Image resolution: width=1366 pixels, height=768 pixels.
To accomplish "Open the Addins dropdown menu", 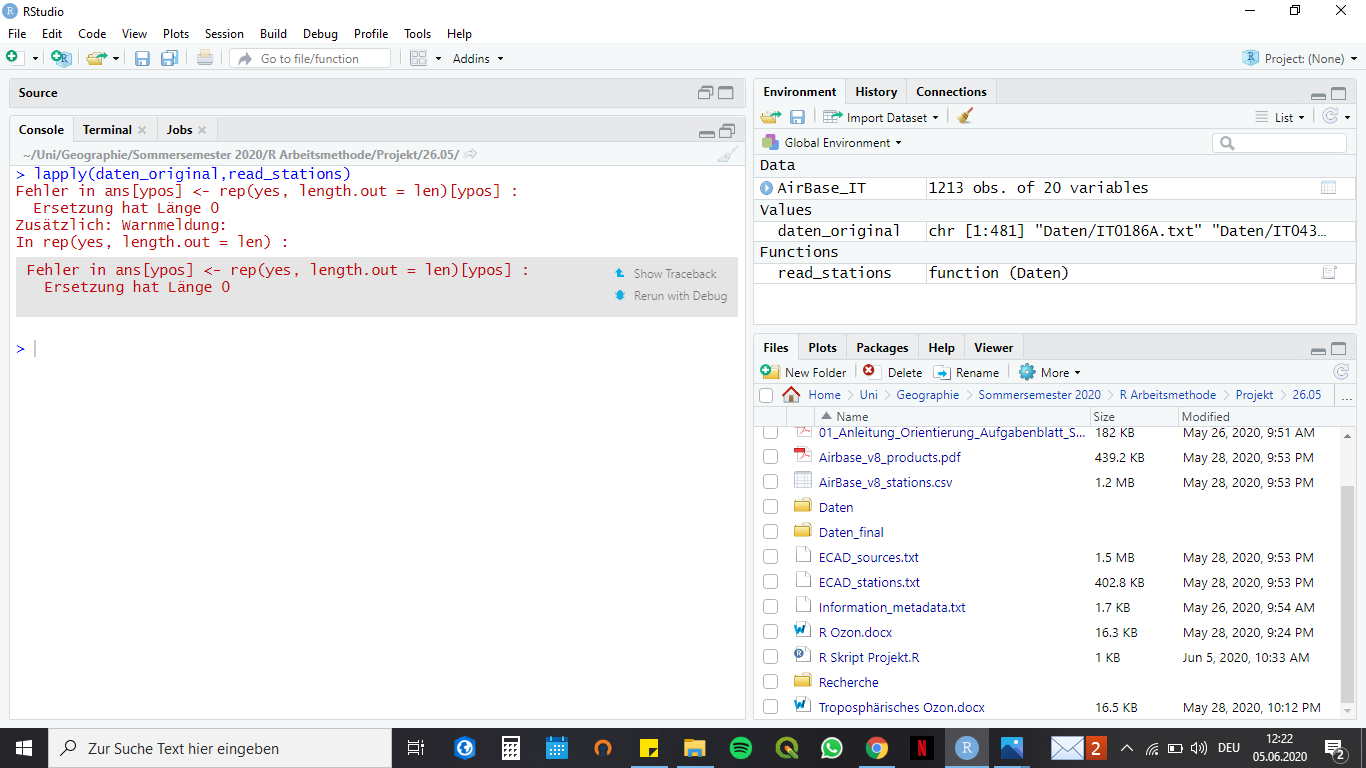I will [478, 59].
